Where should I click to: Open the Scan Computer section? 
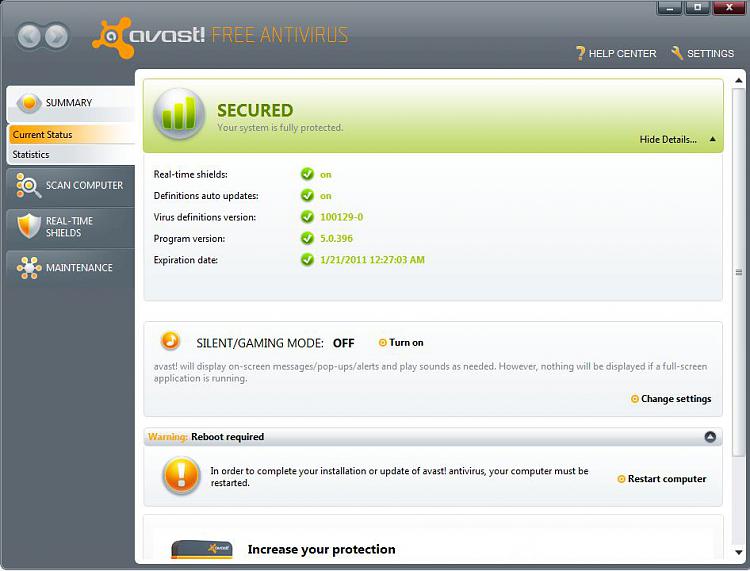point(71,186)
